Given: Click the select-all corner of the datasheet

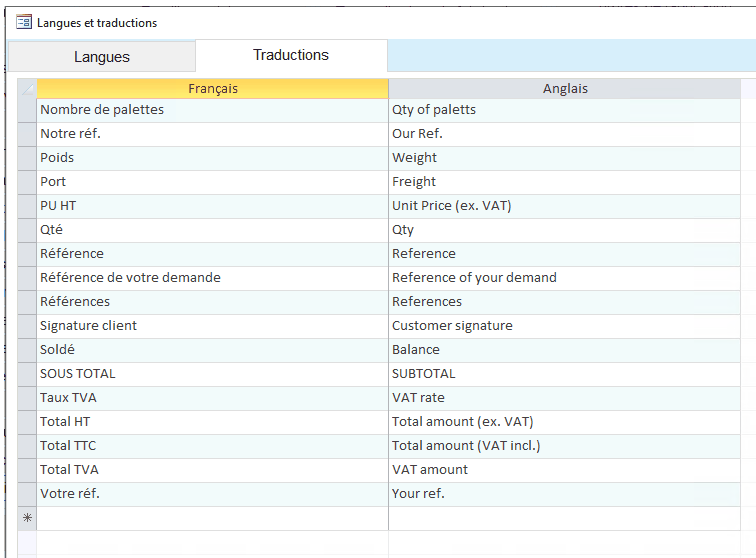Looking at the screenshot, I should (27, 89).
